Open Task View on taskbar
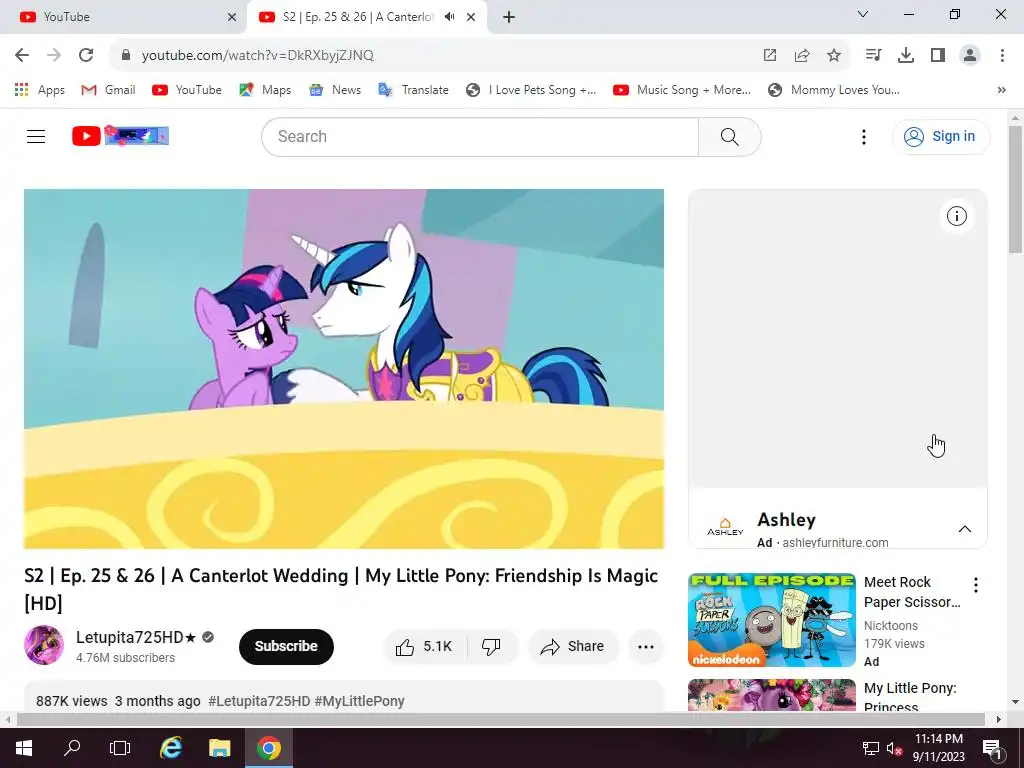This screenshot has width=1024, height=768. coord(120,748)
